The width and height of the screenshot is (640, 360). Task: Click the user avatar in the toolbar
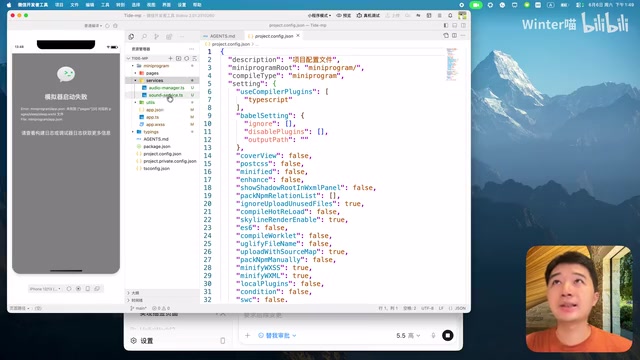[x=462, y=16]
